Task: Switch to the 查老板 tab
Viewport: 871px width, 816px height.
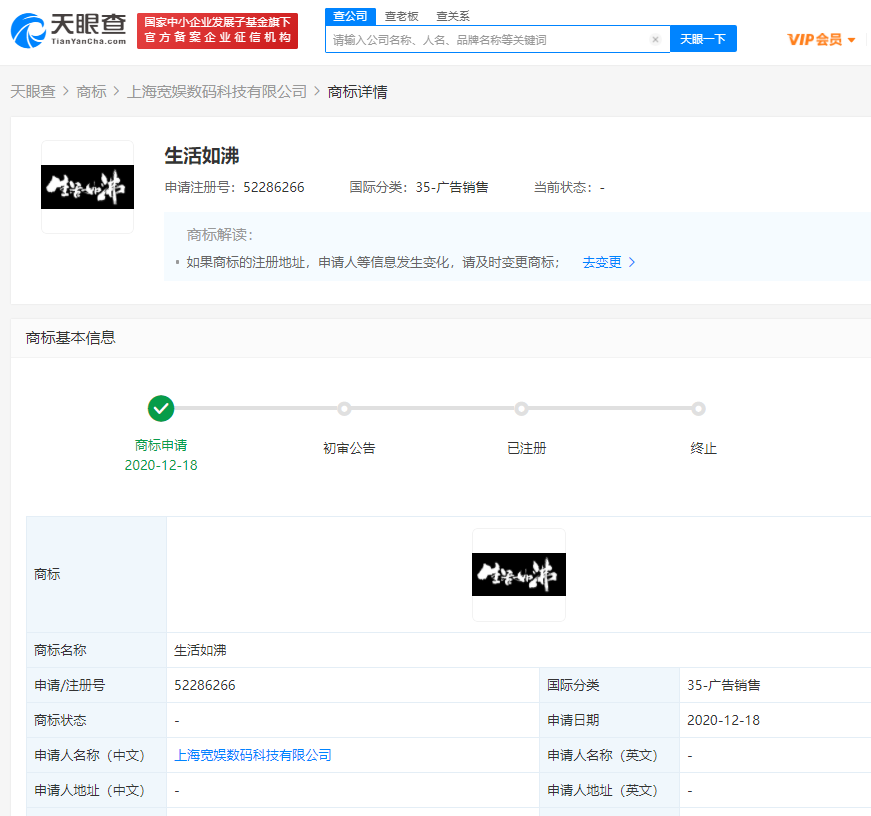Action: [x=401, y=16]
